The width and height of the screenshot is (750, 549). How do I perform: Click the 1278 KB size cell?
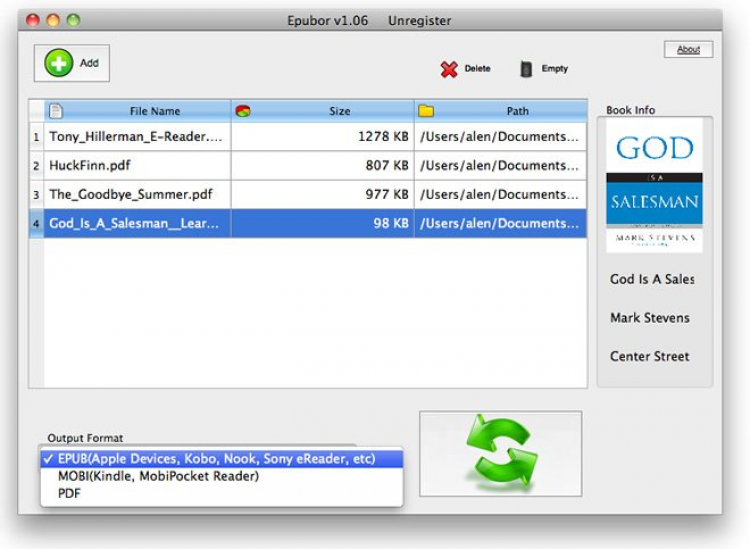tap(322, 137)
